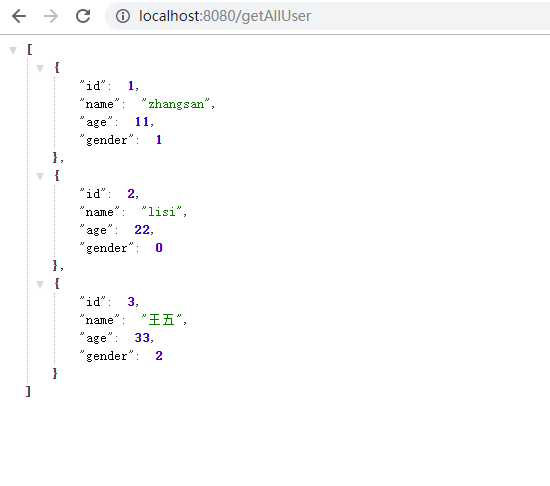
Task: Collapse the second user object (lisi)
Action: [x=40, y=176]
